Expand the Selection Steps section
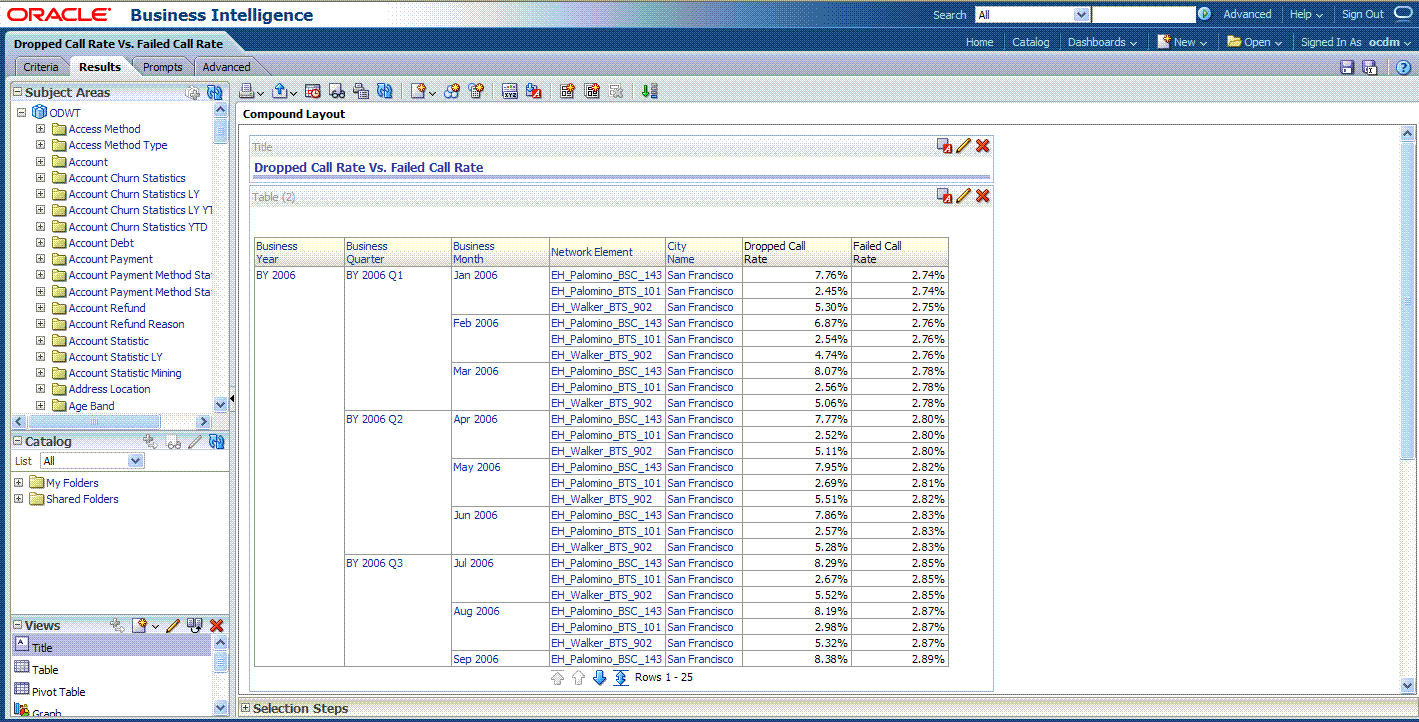 [x=246, y=708]
